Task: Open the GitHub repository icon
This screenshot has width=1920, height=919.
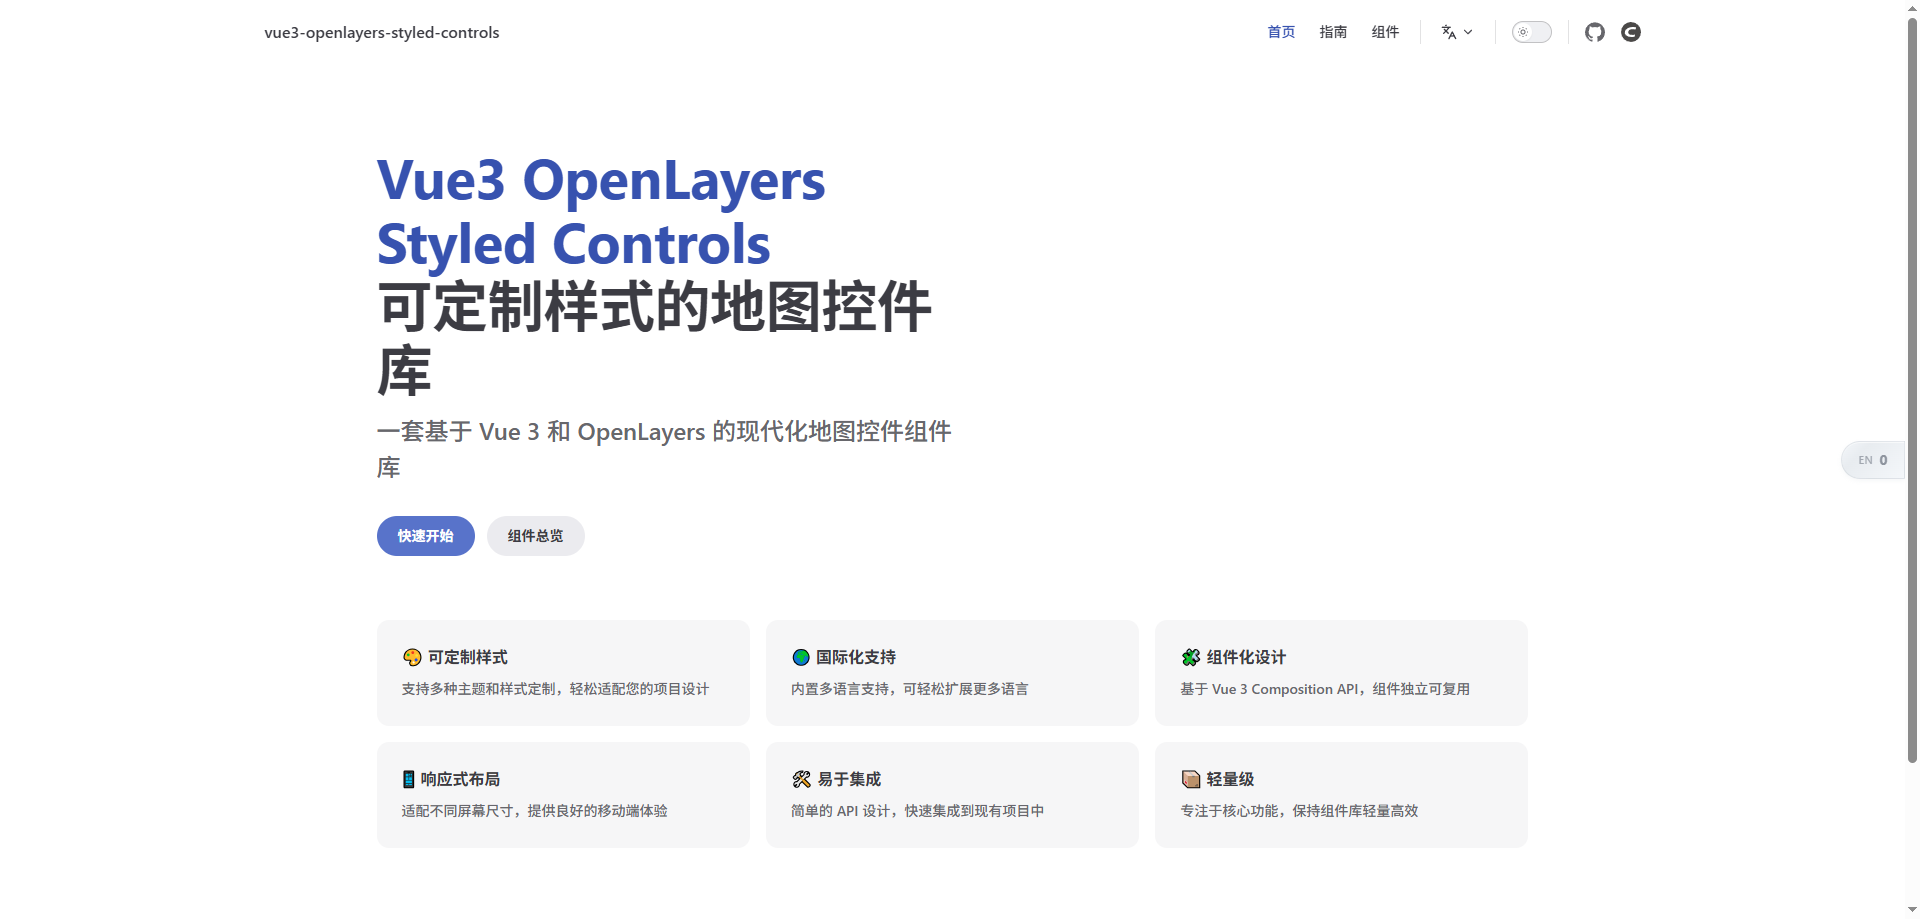Action: pyautogui.click(x=1594, y=32)
